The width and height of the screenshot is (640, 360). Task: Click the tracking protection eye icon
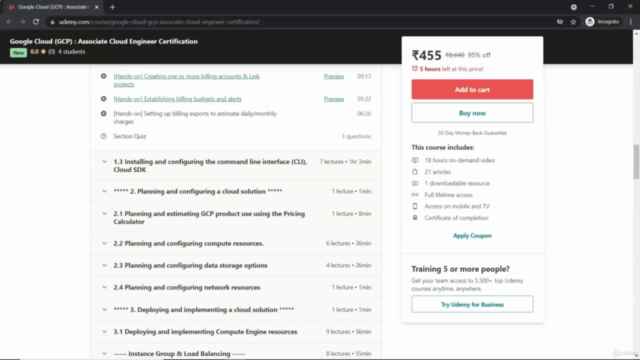click(560, 22)
